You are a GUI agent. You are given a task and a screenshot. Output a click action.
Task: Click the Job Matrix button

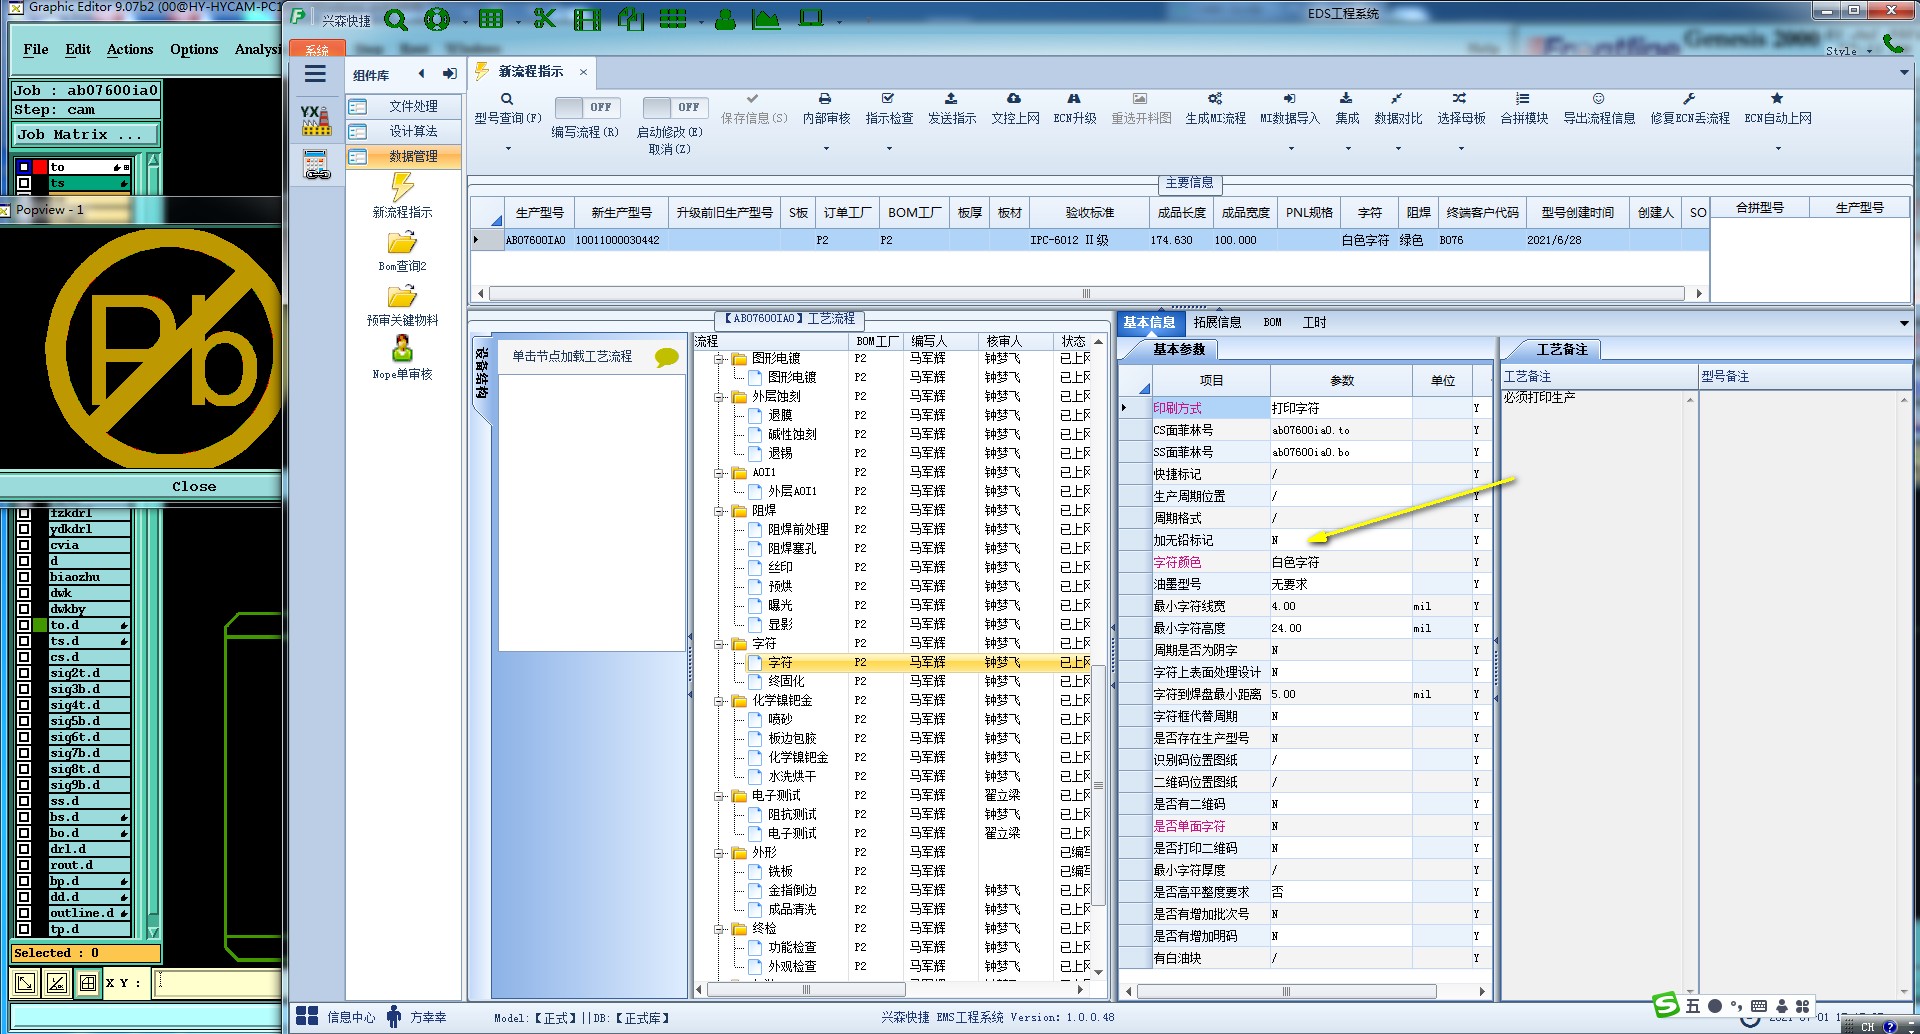85,134
